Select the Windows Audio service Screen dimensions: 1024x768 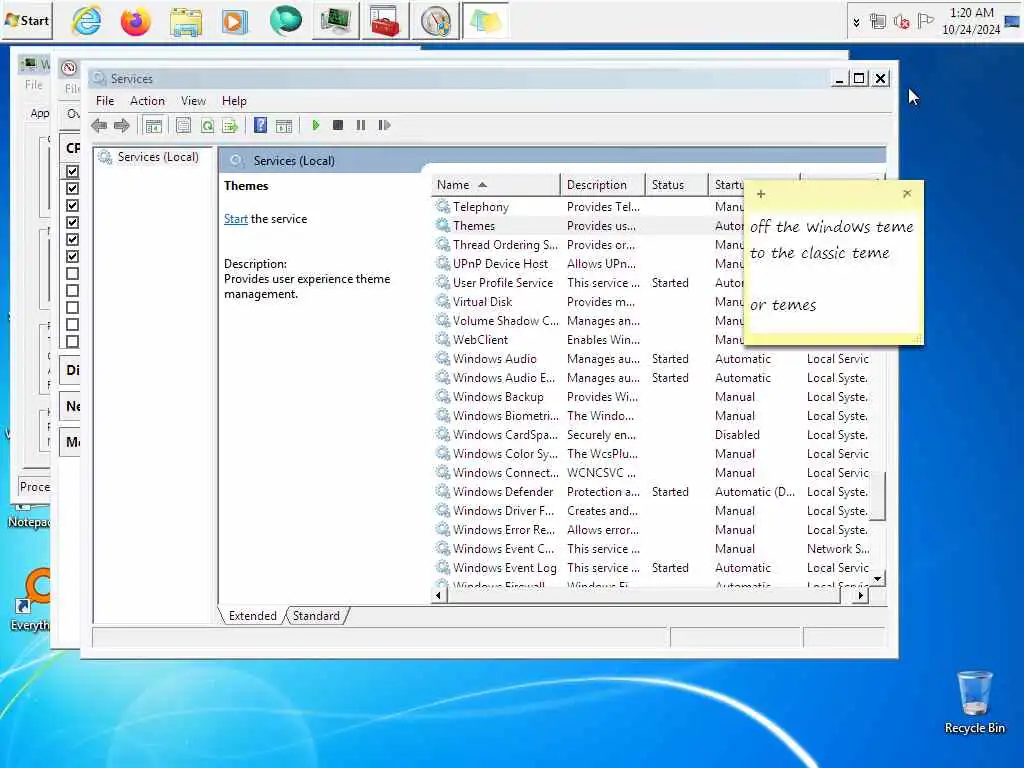coord(651,359)
